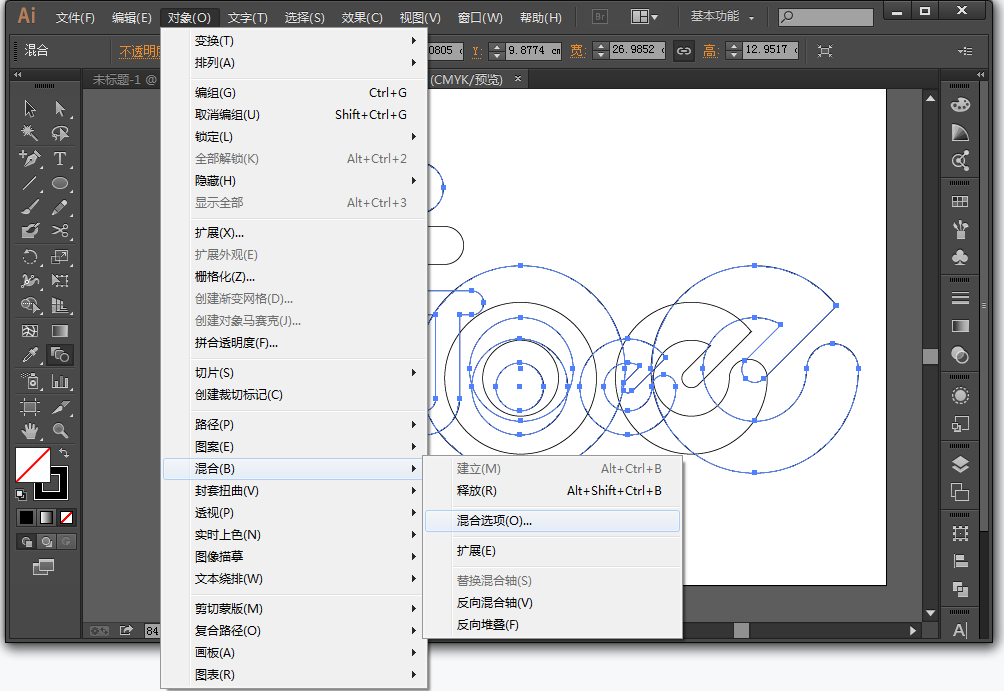1004x691 pixels.
Task: Select the Artboard tool
Action: point(30,406)
